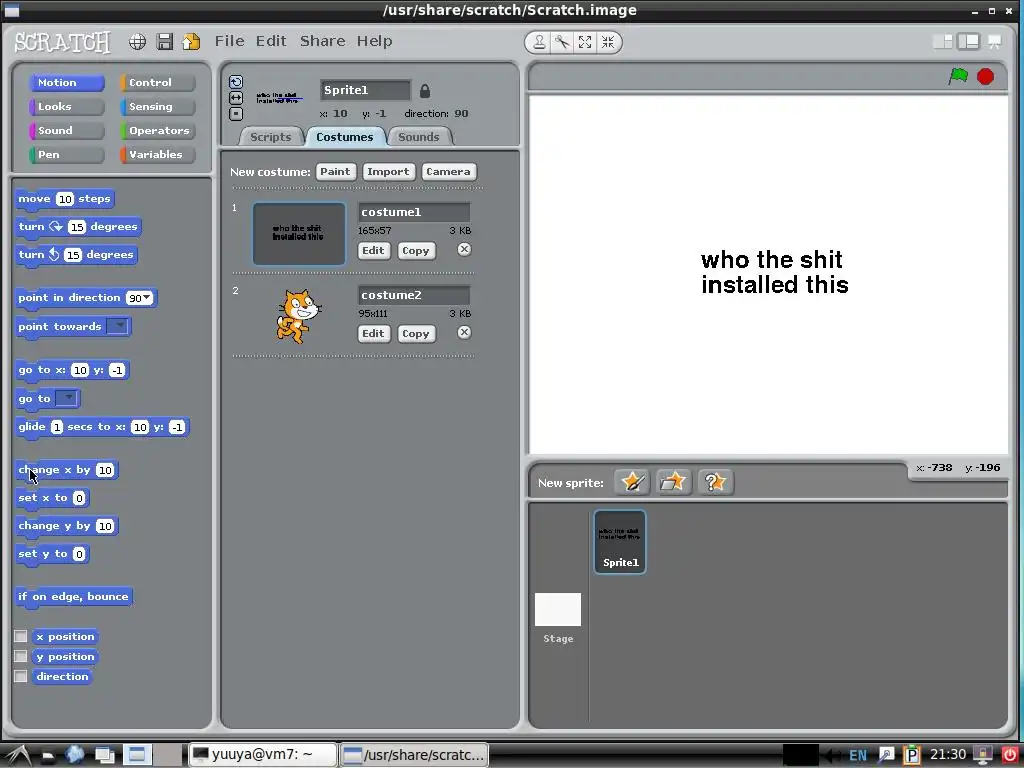1024x768 pixels.
Task: Click the Import costume button
Action: 388,172
